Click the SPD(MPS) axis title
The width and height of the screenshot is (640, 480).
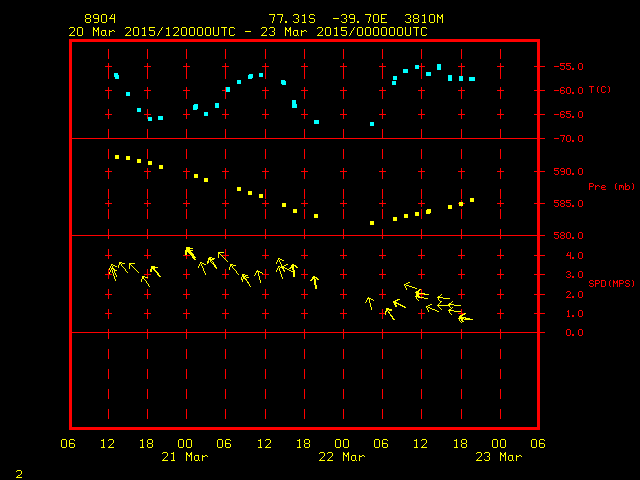click(x=611, y=283)
